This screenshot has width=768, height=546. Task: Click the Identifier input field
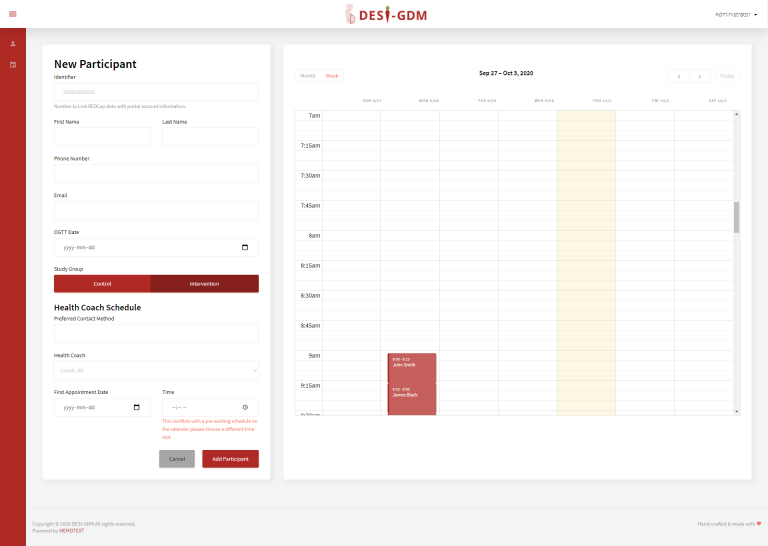(x=156, y=92)
